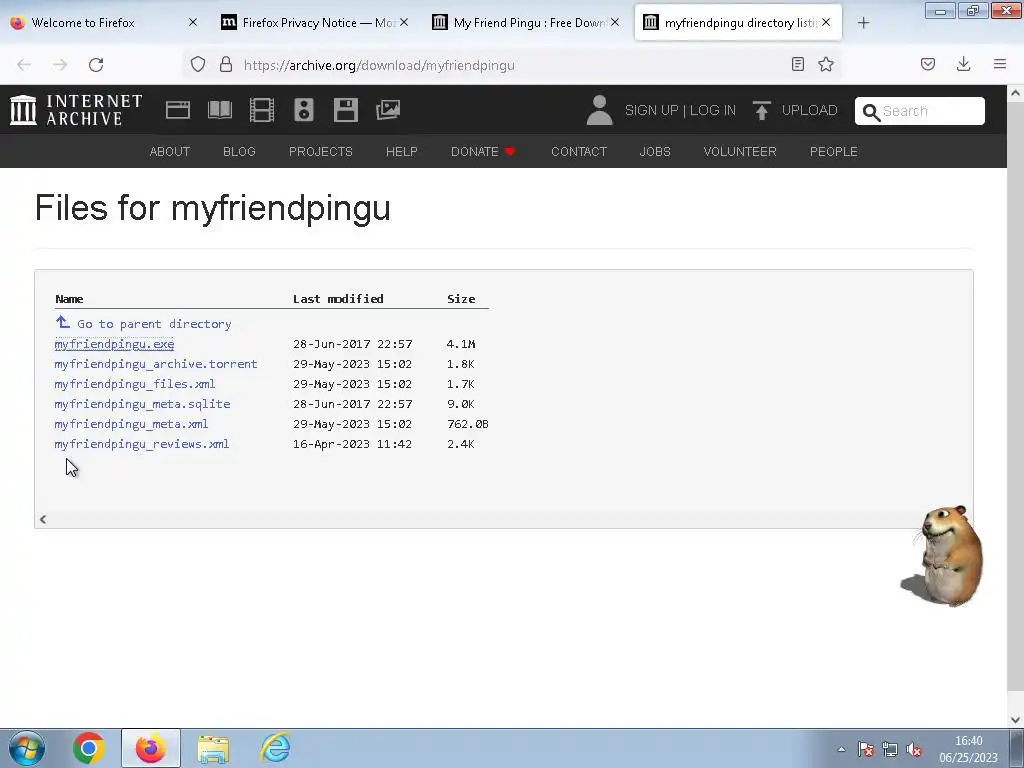Go forward to next page

[x=60, y=65]
